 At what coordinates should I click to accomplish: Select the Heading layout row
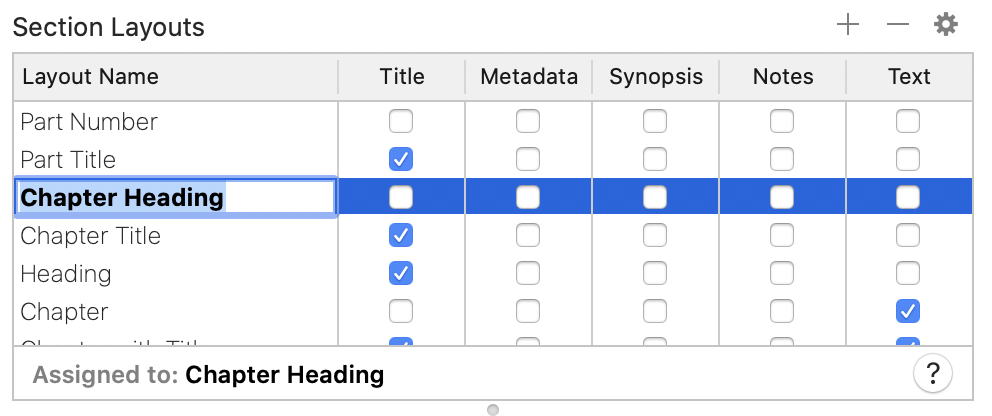(x=66, y=274)
